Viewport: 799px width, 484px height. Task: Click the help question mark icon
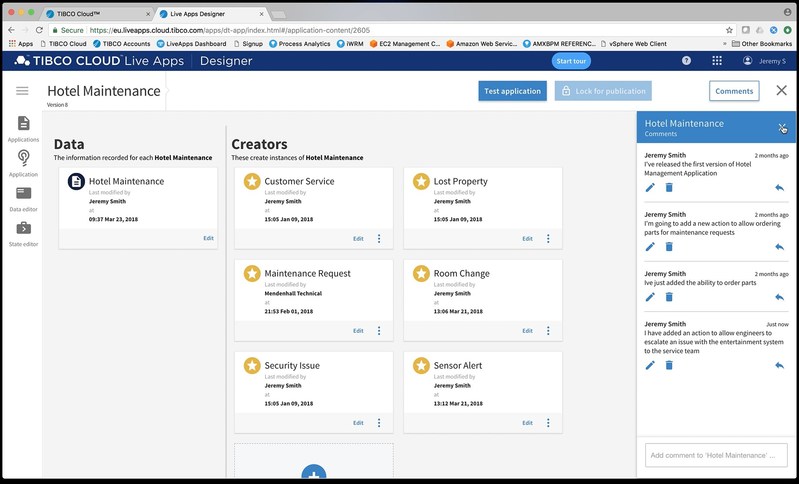(686, 61)
